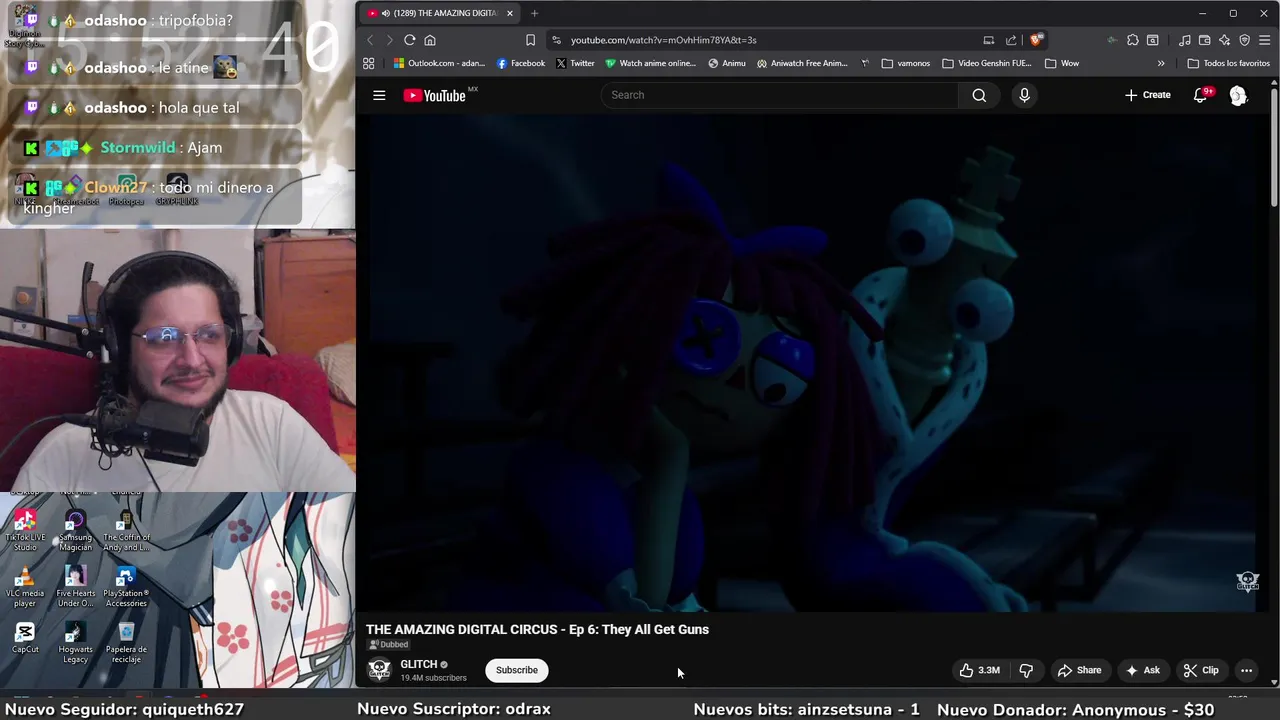
Task: Click the video player area
Action: point(812,362)
